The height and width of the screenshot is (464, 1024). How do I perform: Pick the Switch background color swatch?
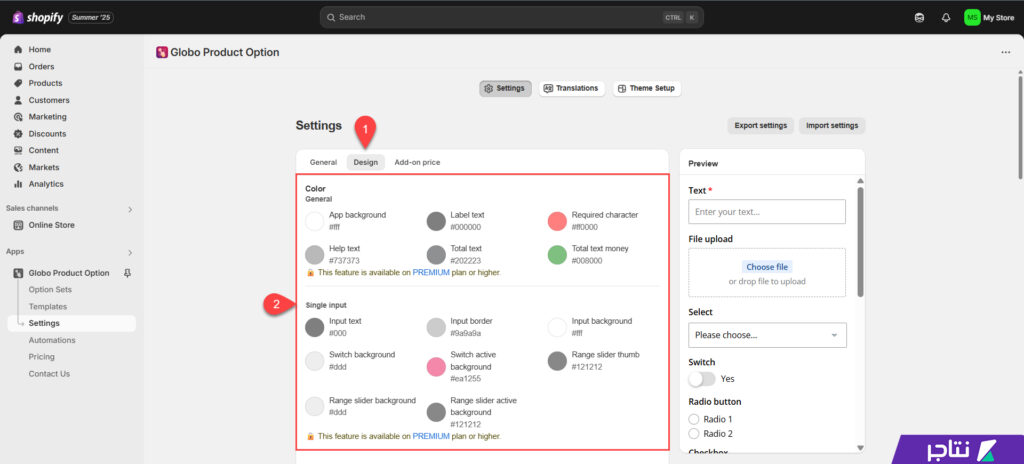pyautogui.click(x=315, y=361)
